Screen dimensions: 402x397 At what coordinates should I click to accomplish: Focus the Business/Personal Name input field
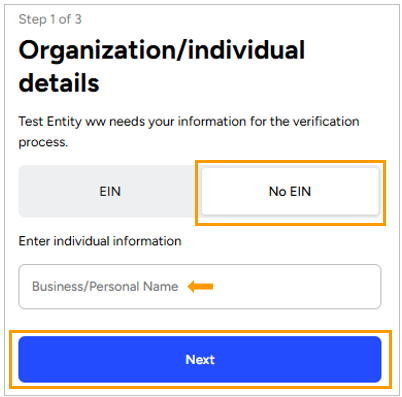[200, 287]
